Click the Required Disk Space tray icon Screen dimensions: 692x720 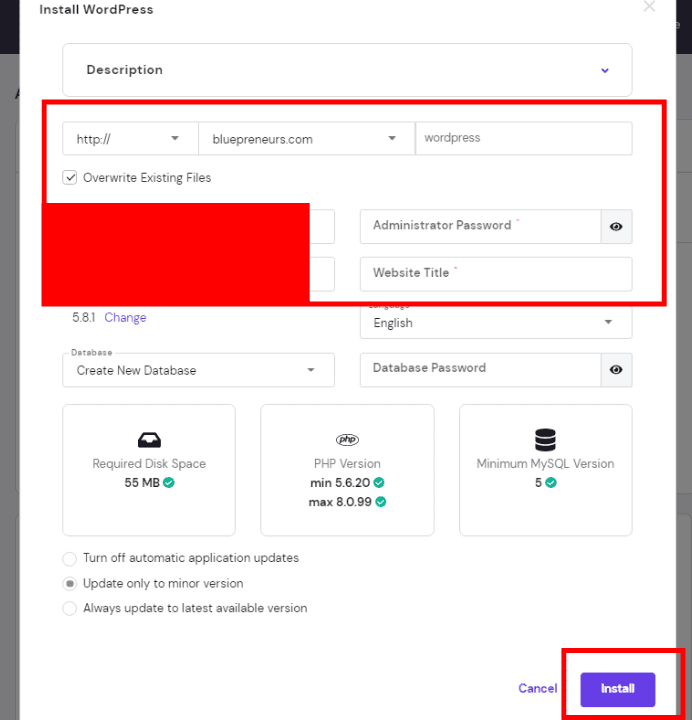[149, 440]
